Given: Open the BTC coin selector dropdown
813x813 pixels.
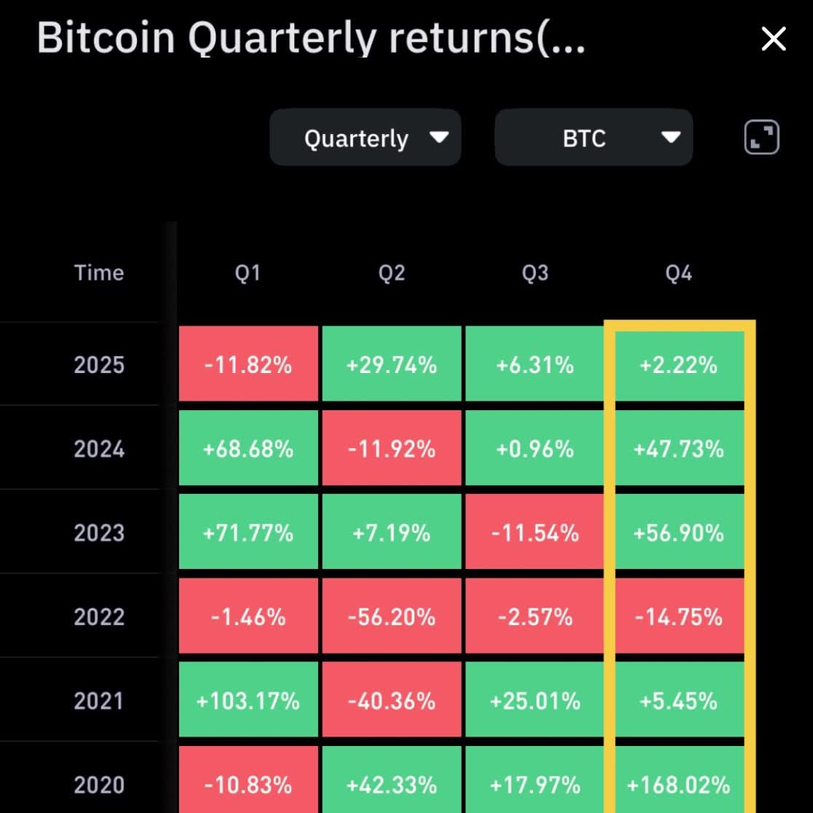Looking at the screenshot, I should [594, 137].
